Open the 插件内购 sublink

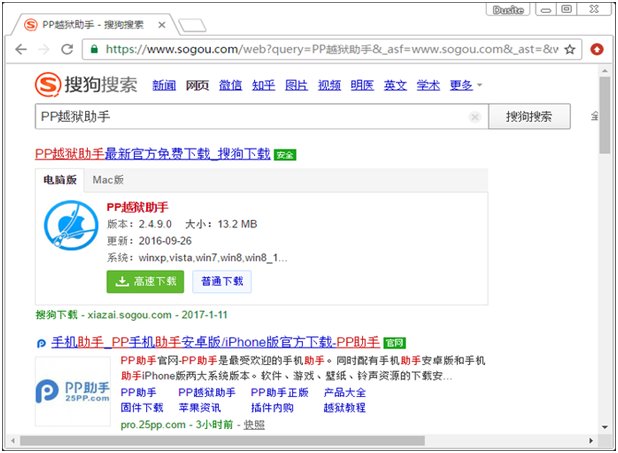coord(272,408)
